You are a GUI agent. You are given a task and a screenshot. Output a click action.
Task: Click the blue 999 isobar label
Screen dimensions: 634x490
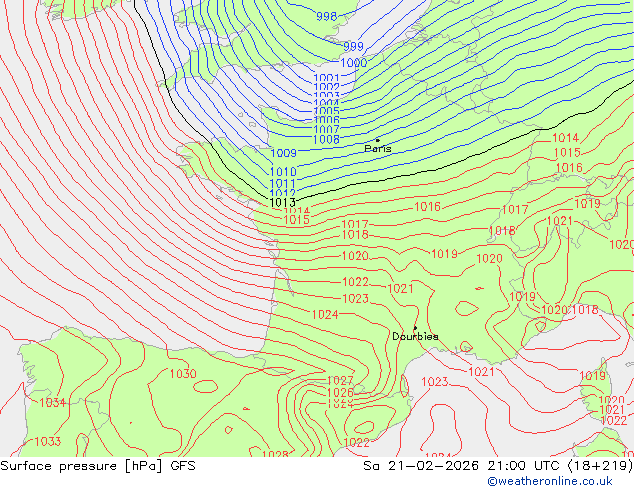[x=353, y=46]
